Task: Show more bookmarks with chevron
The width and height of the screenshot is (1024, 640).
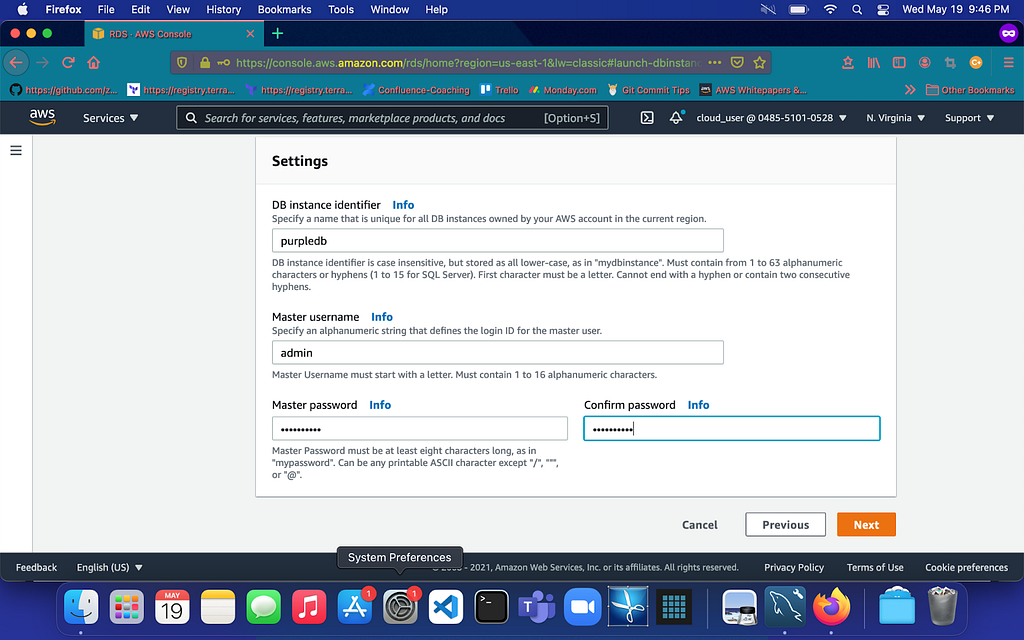Action: point(910,89)
